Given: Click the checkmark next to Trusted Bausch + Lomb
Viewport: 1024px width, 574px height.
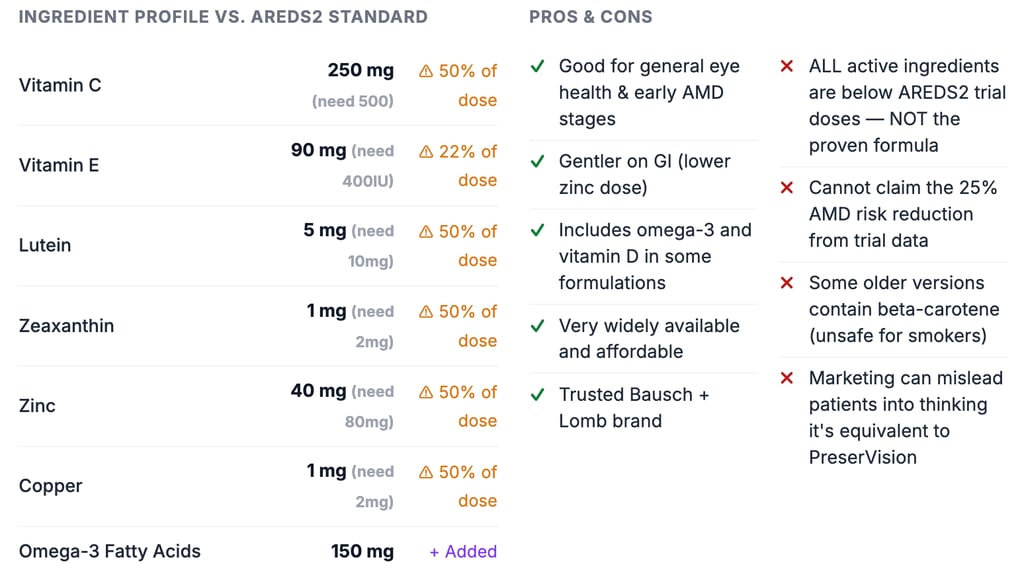Looking at the screenshot, I should 538,395.
